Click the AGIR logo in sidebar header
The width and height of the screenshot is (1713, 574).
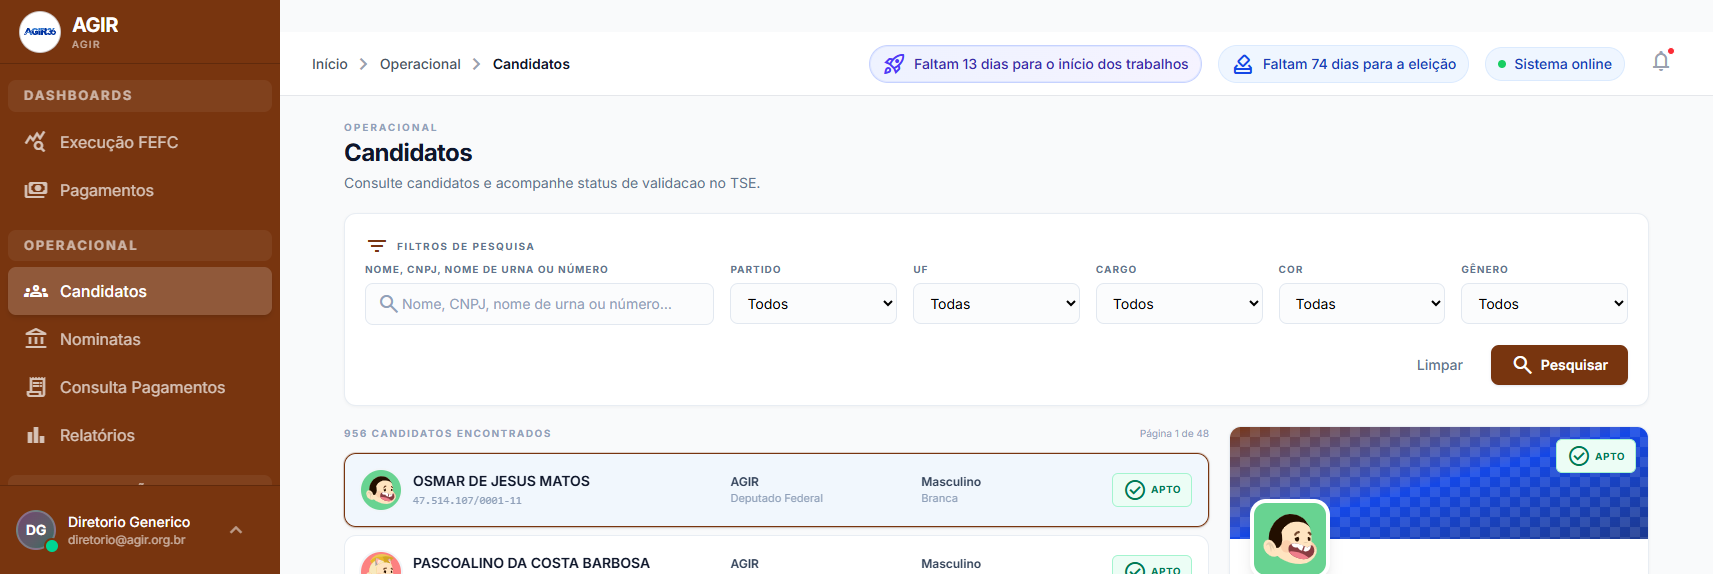[40, 32]
